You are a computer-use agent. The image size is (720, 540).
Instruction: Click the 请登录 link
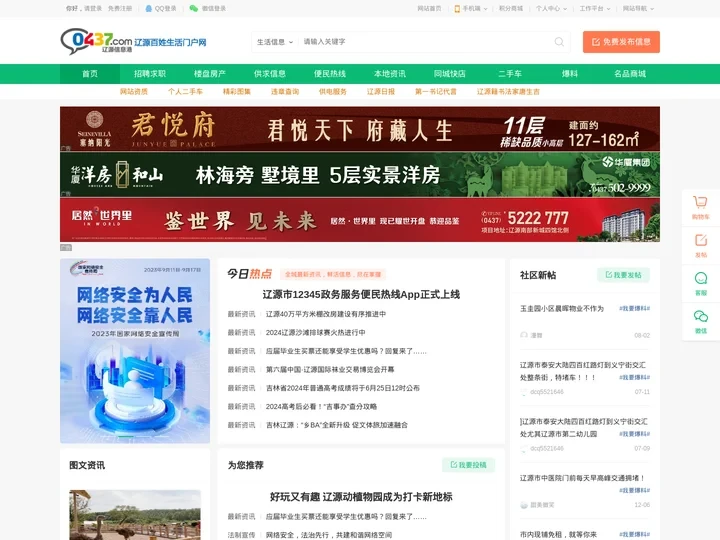click(93, 8)
